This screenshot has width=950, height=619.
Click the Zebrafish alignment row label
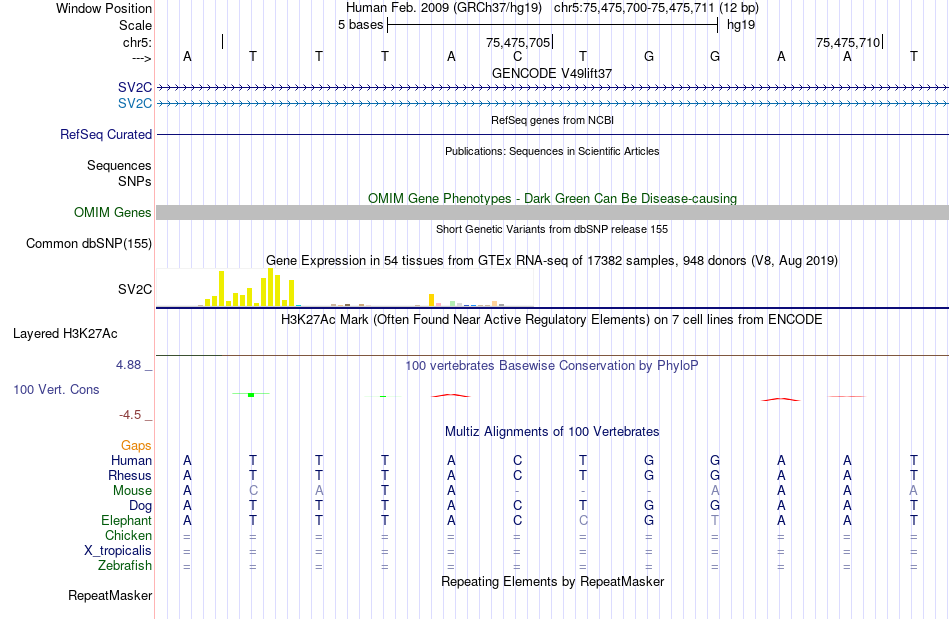[x=125, y=565]
